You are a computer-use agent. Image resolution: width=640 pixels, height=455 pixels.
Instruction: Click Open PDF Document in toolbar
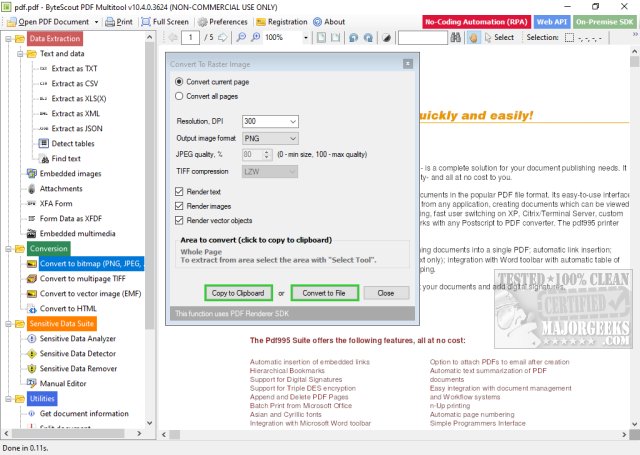[48, 22]
